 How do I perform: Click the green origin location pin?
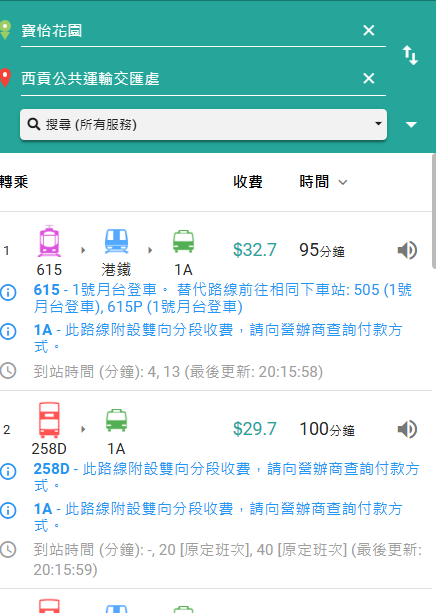point(5,30)
